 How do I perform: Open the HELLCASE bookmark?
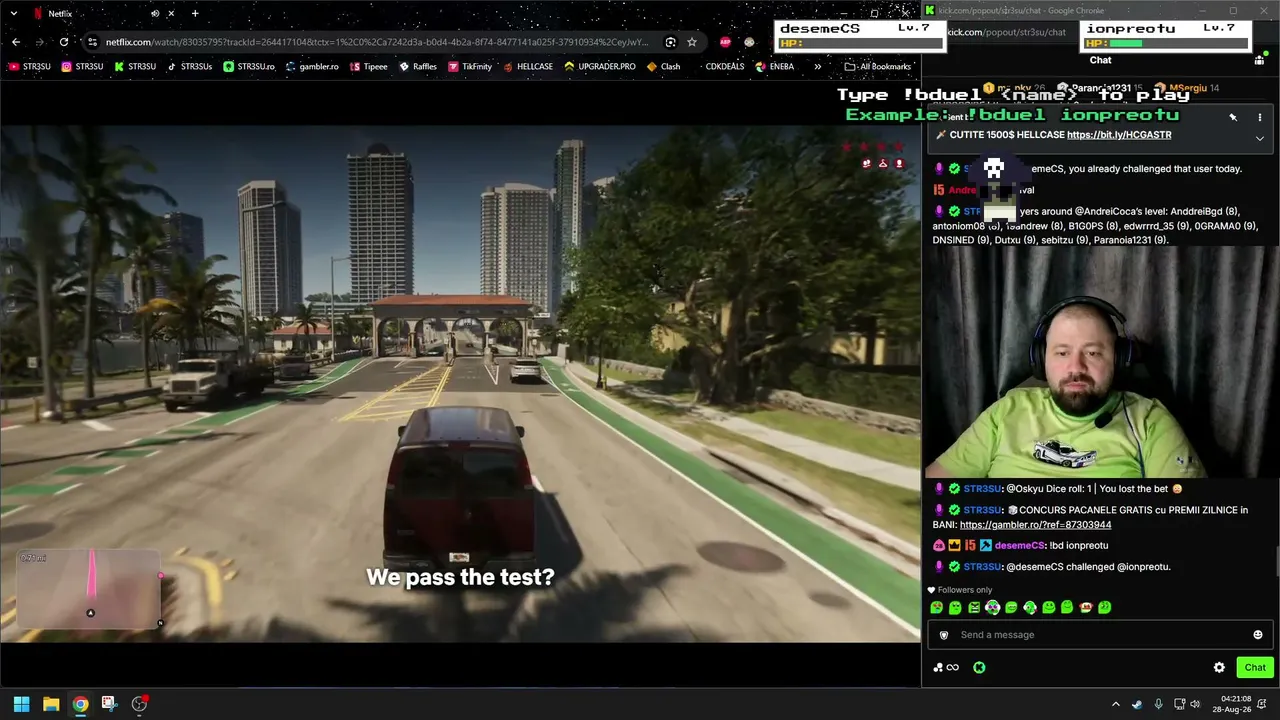click(x=528, y=67)
